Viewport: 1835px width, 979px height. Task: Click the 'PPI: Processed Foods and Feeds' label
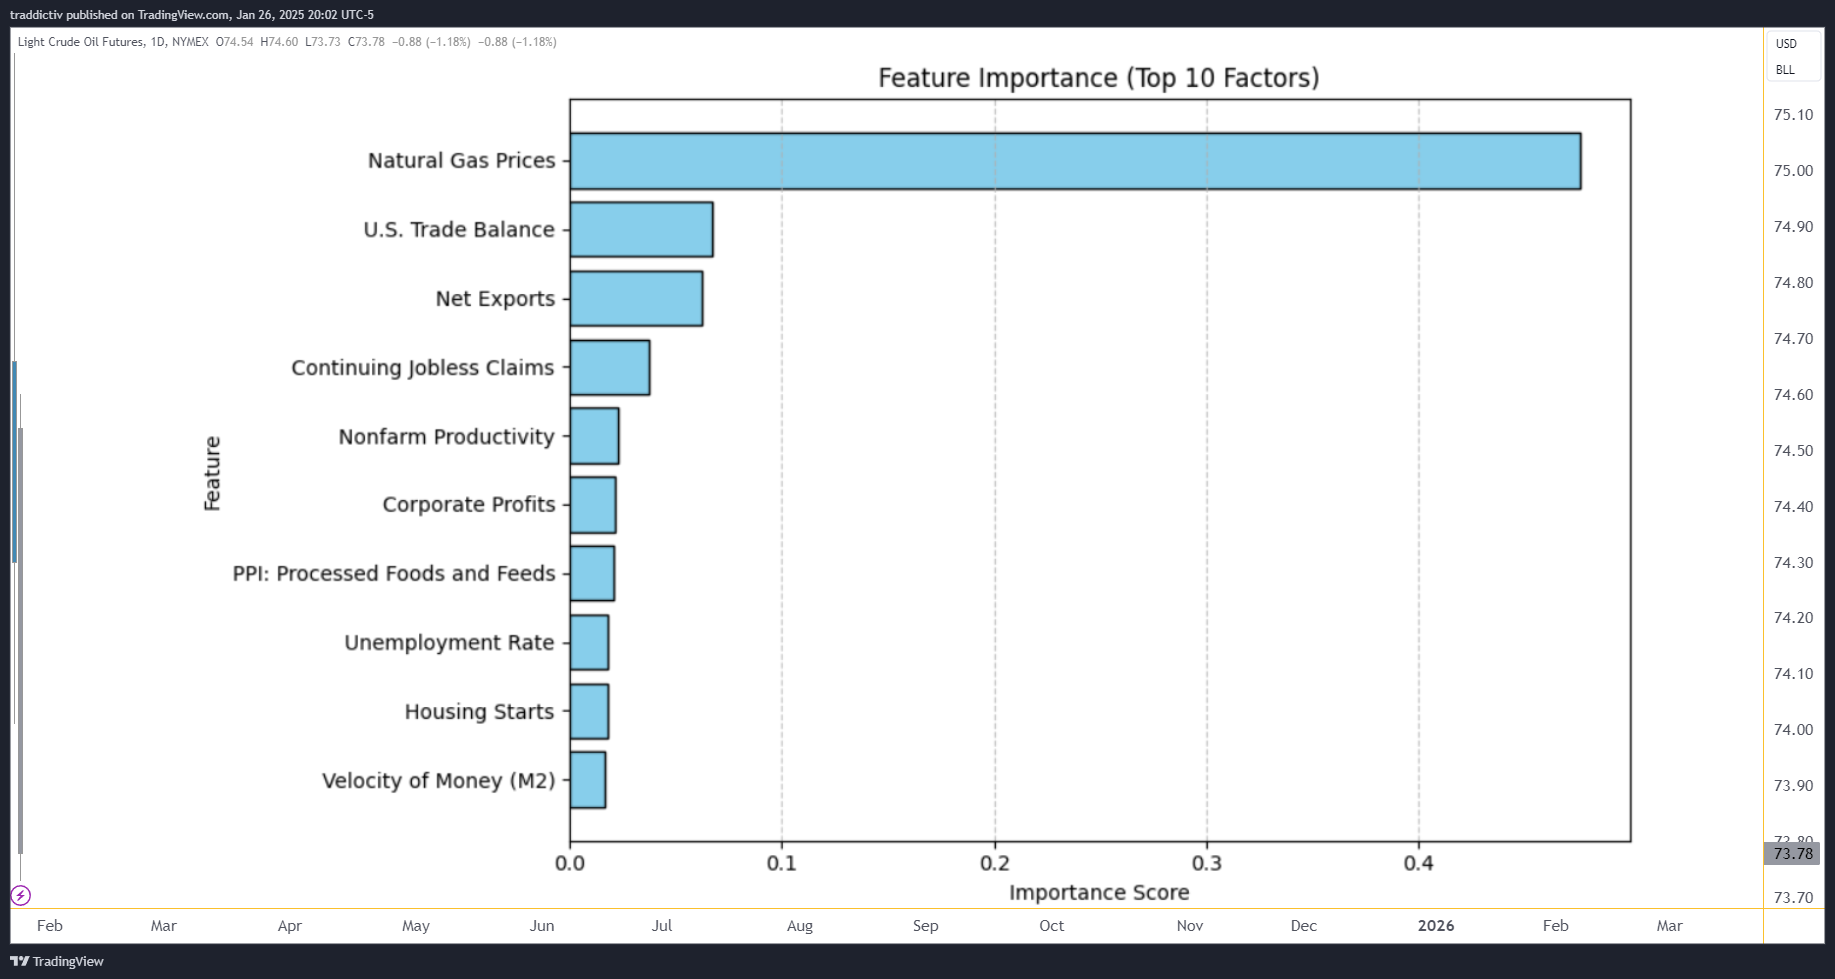(394, 574)
